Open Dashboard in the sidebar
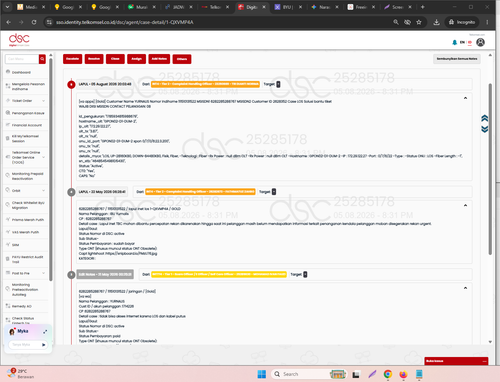Image resolution: width=500 pixels, height=382 pixels. pyautogui.click(x=21, y=72)
